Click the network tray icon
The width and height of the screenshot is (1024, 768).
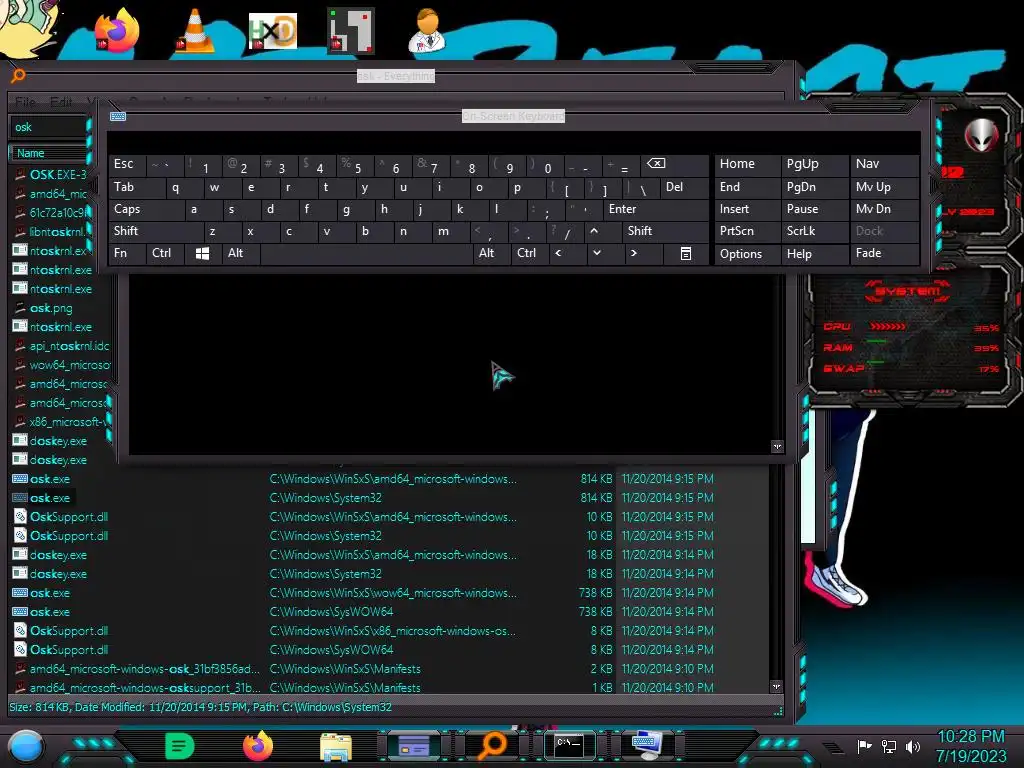pyautogui.click(x=889, y=746)
